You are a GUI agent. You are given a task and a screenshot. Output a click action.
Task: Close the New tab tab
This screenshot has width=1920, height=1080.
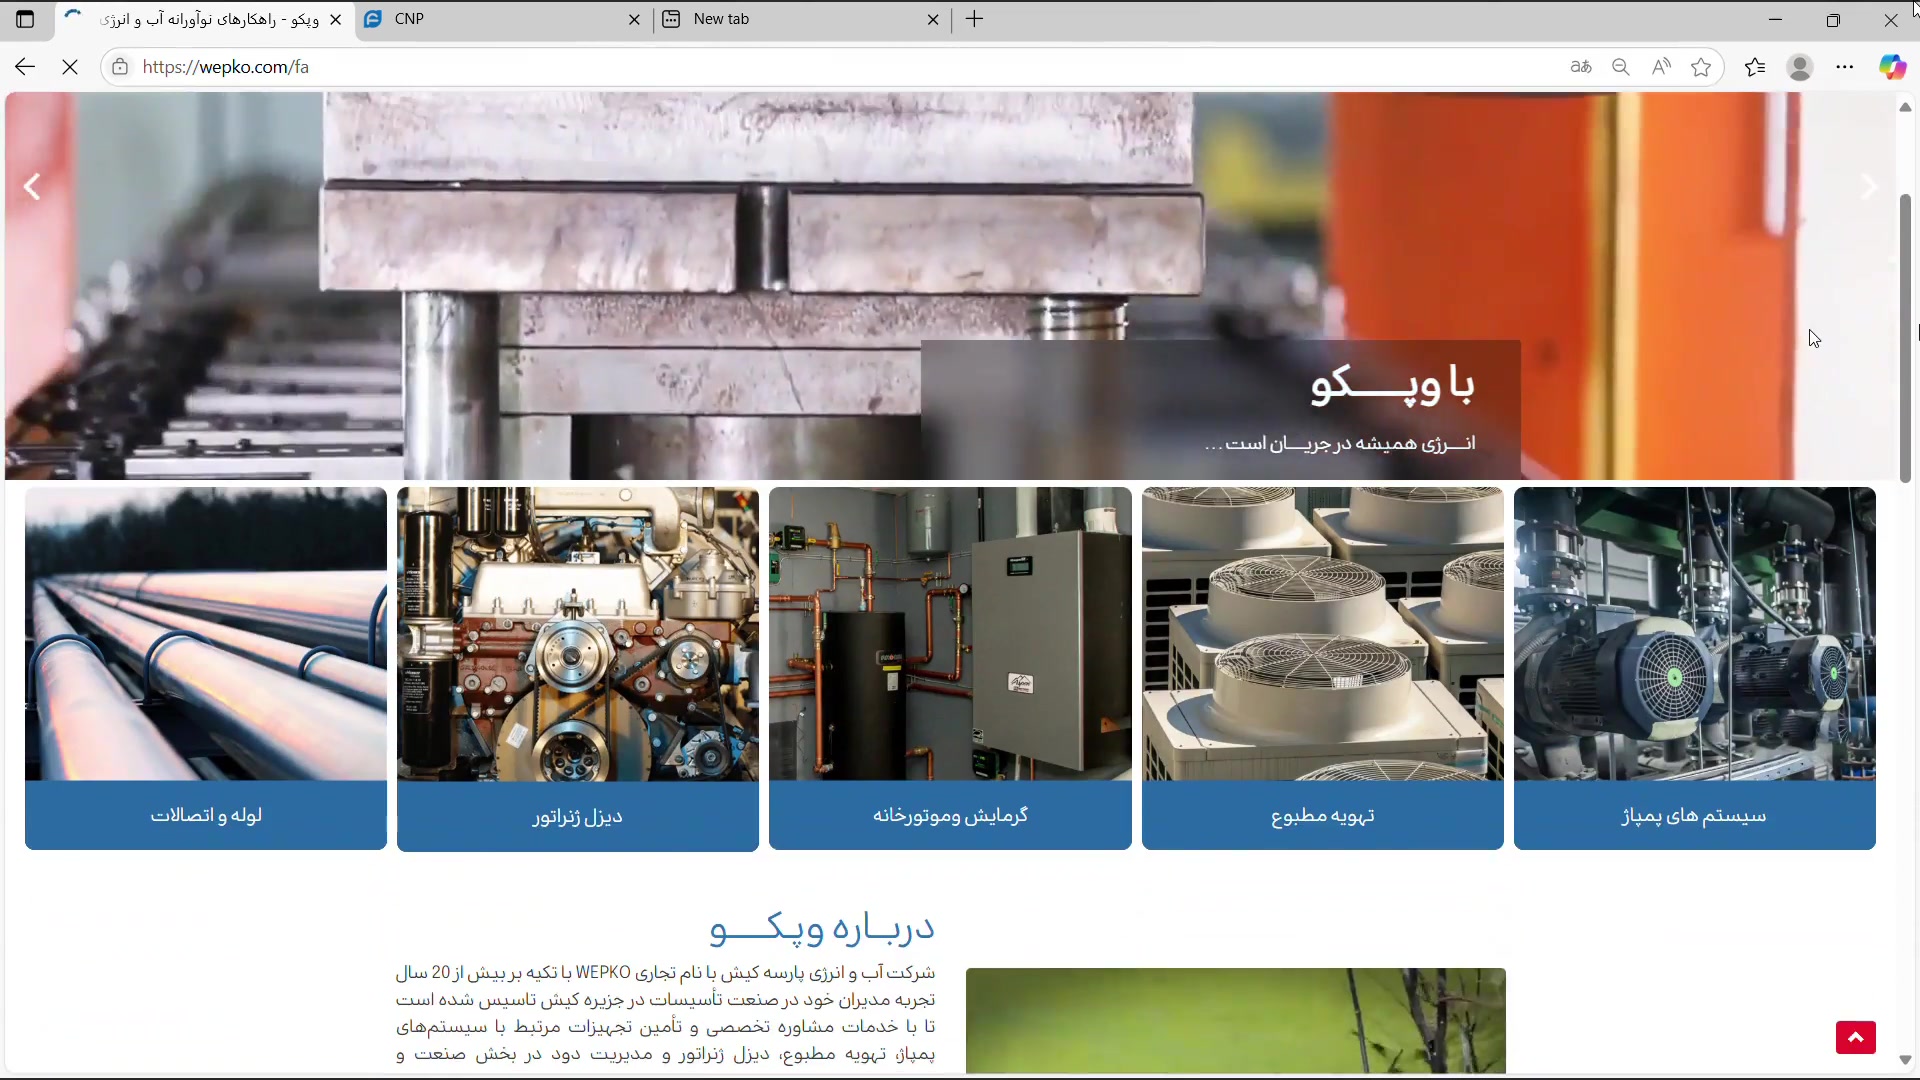point(933,19)
